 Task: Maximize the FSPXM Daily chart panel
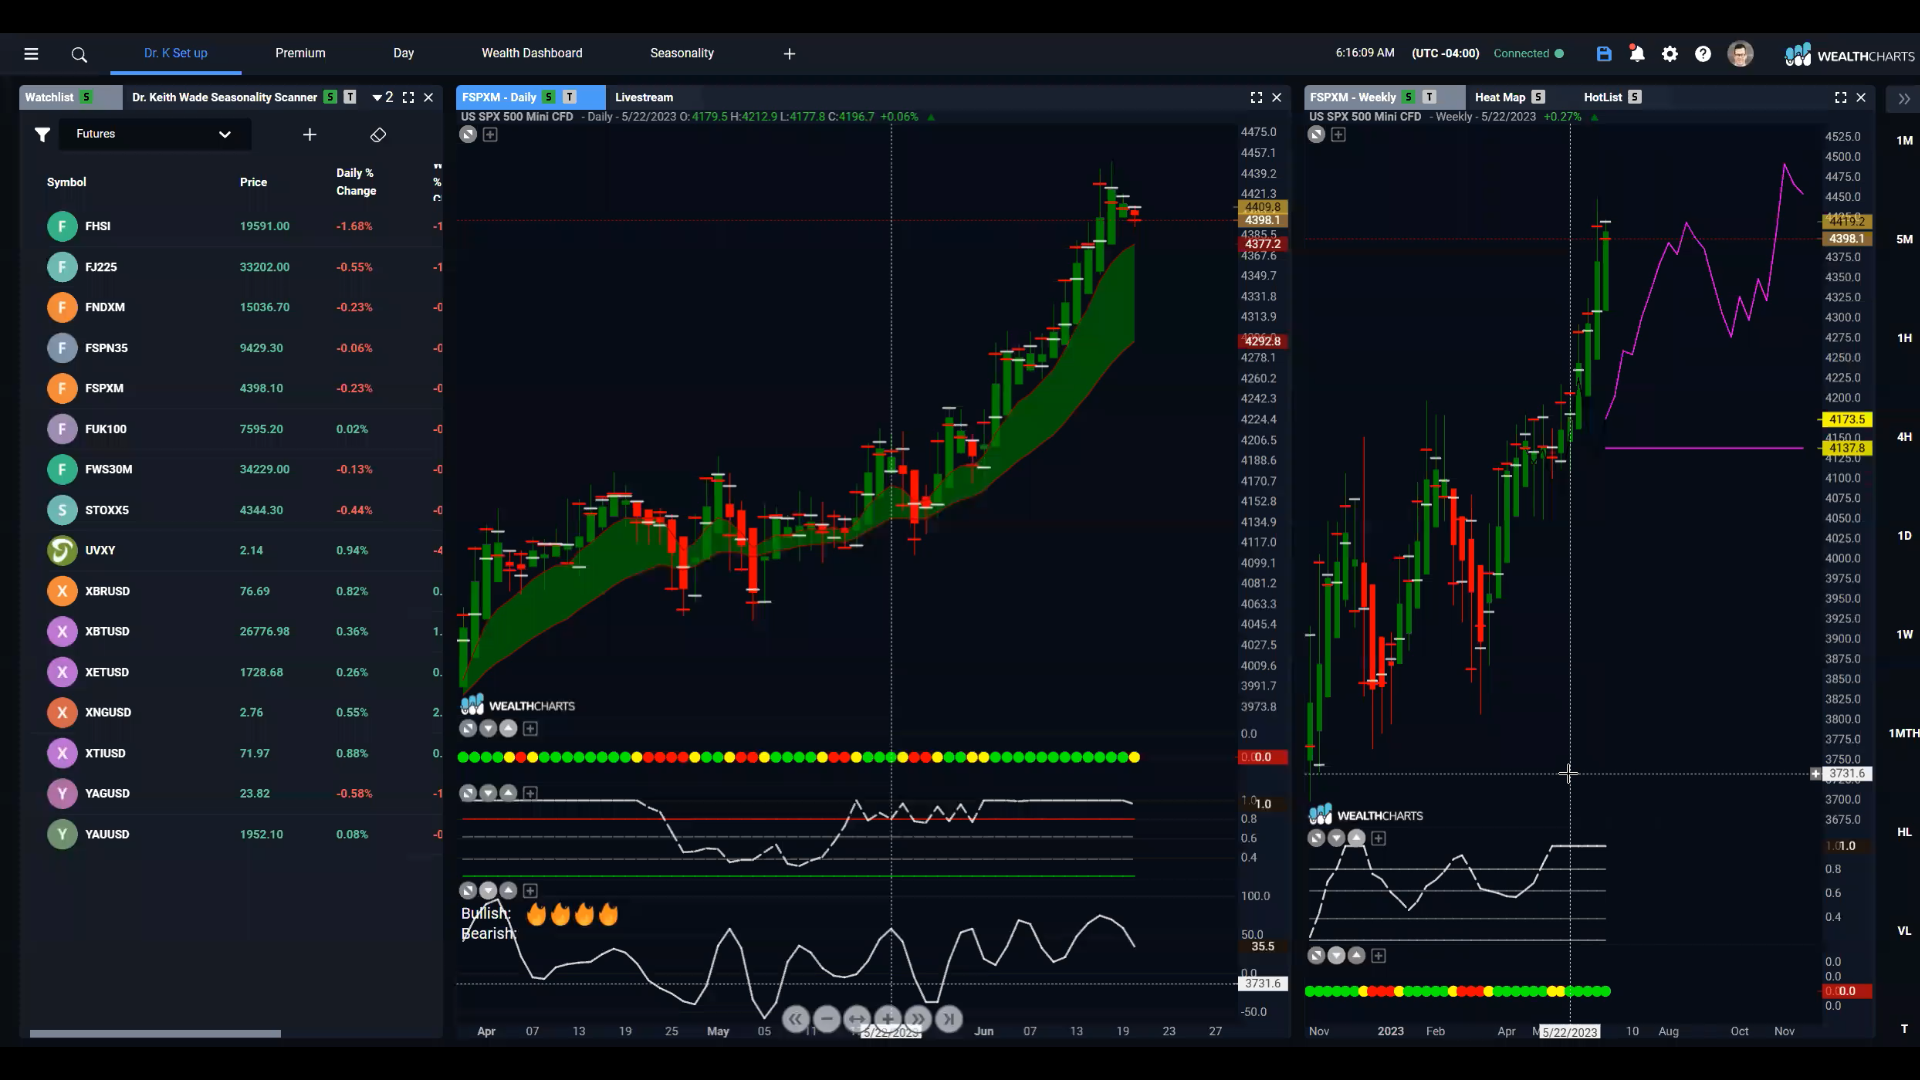[1256, 97]
